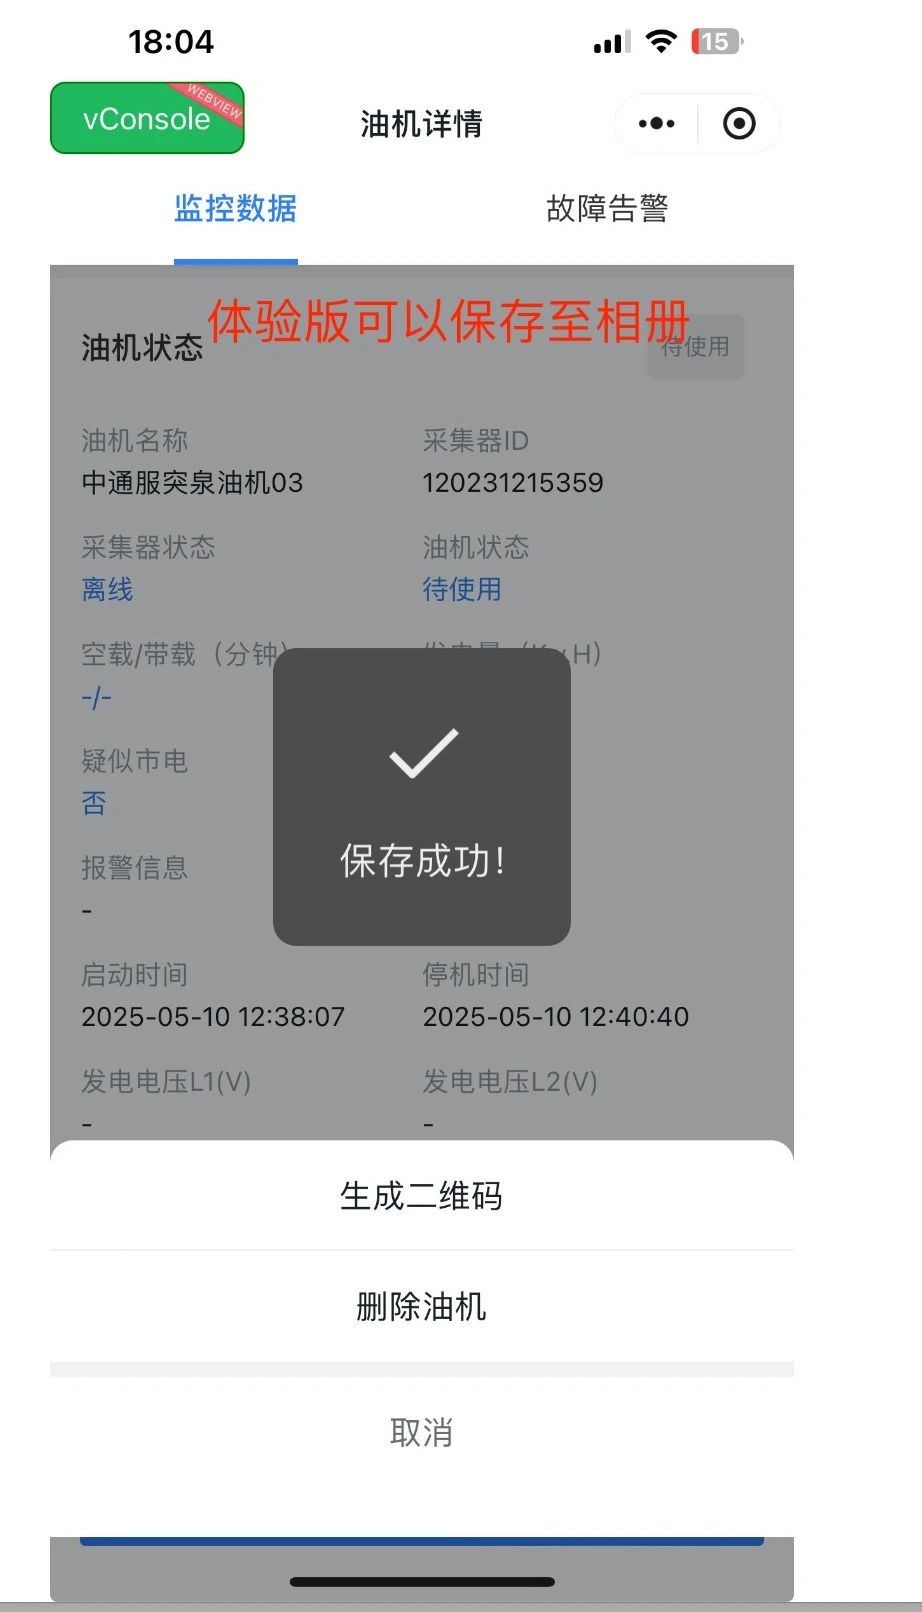The image size is (922, 1612).
Task: Tap the battery indicator showing 15
Action: pyautogui.click(x=717, y=41)
